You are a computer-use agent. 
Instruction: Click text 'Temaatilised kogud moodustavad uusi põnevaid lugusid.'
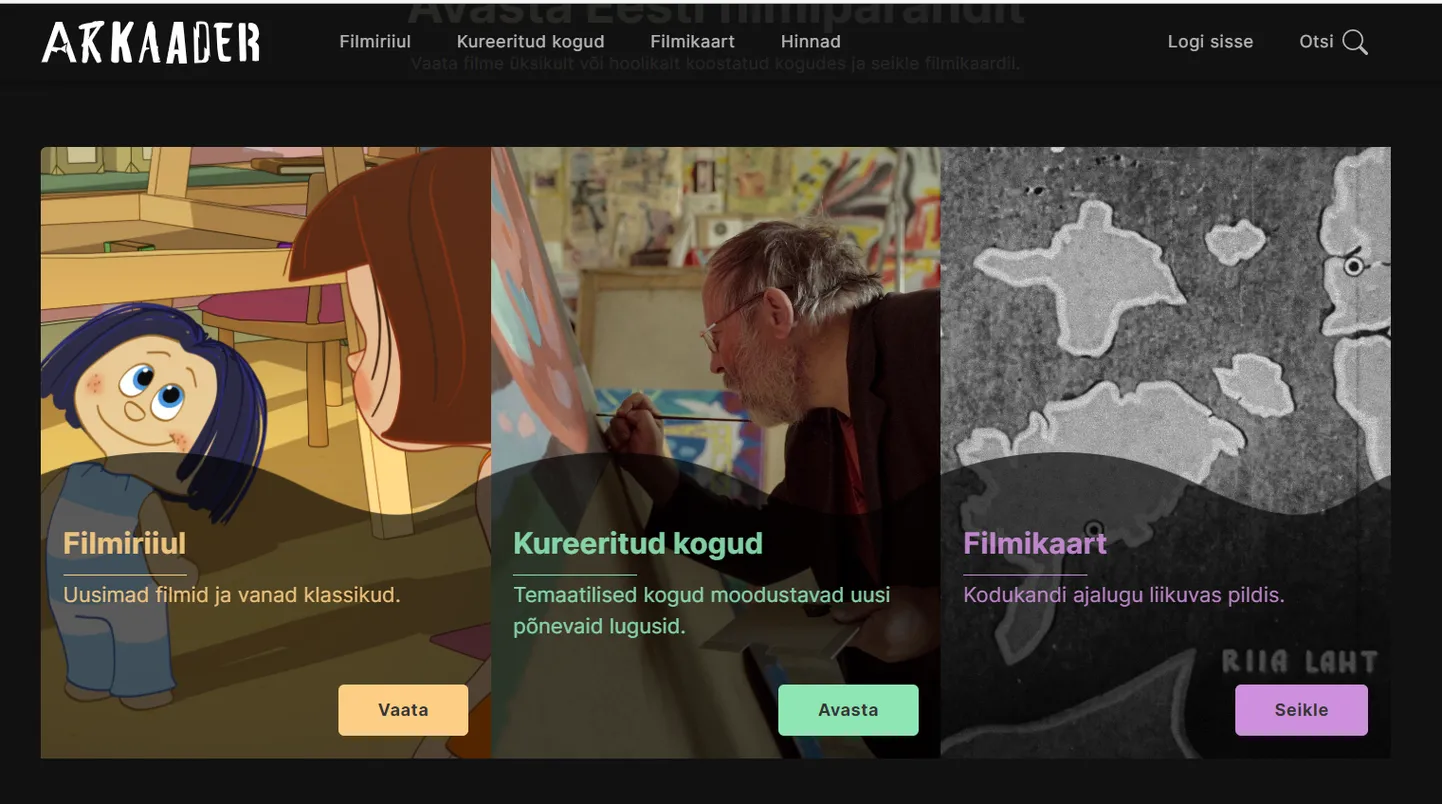tap(702, 610)
